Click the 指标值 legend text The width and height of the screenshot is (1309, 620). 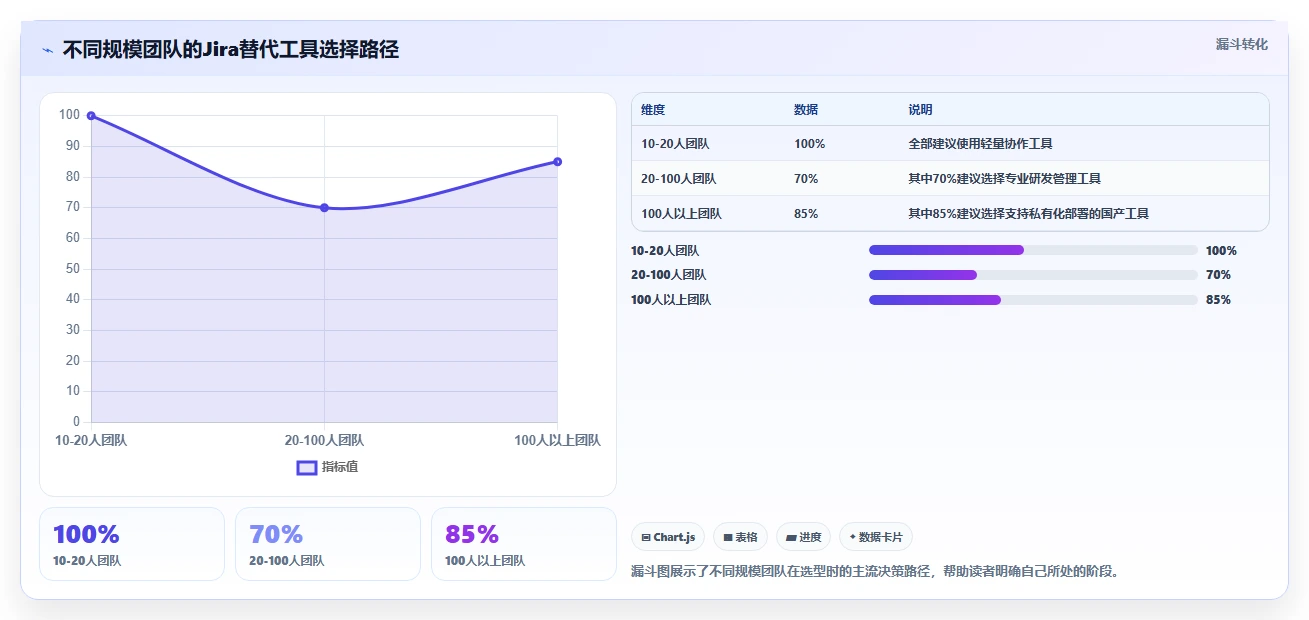(x=340, y=467)
